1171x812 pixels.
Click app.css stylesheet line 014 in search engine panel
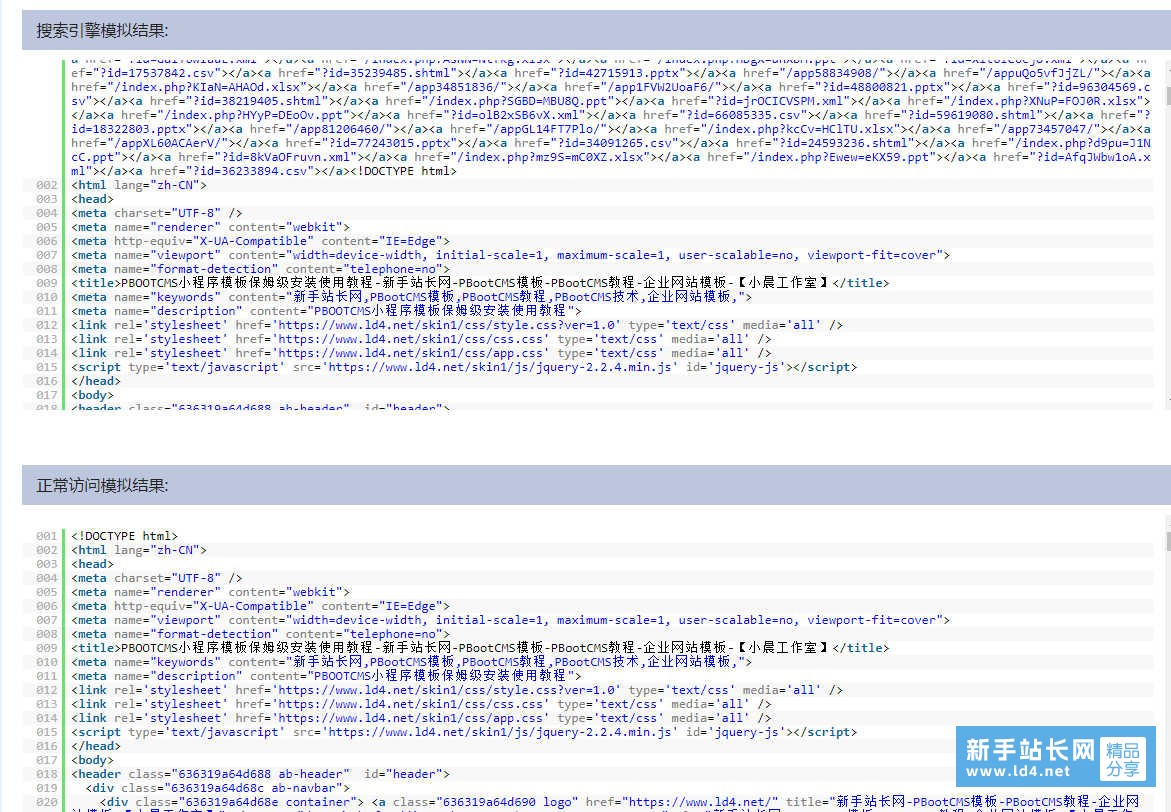[421, 353]
